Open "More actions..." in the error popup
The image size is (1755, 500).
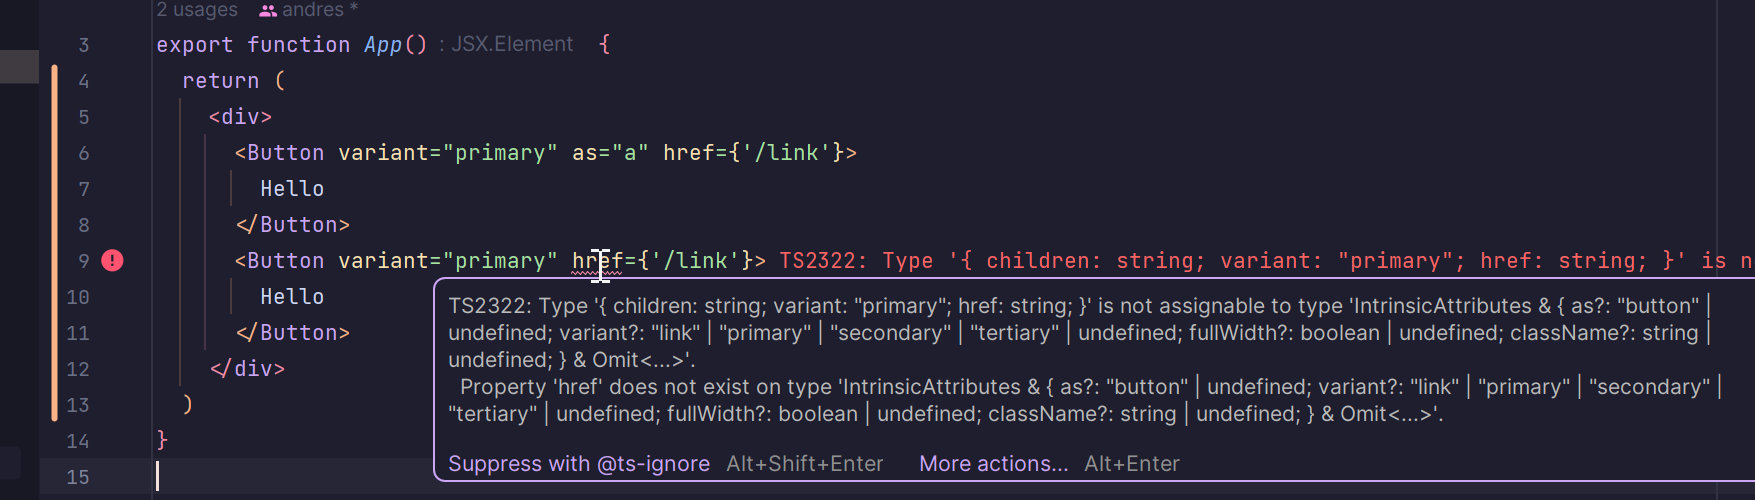click(993, 464)
